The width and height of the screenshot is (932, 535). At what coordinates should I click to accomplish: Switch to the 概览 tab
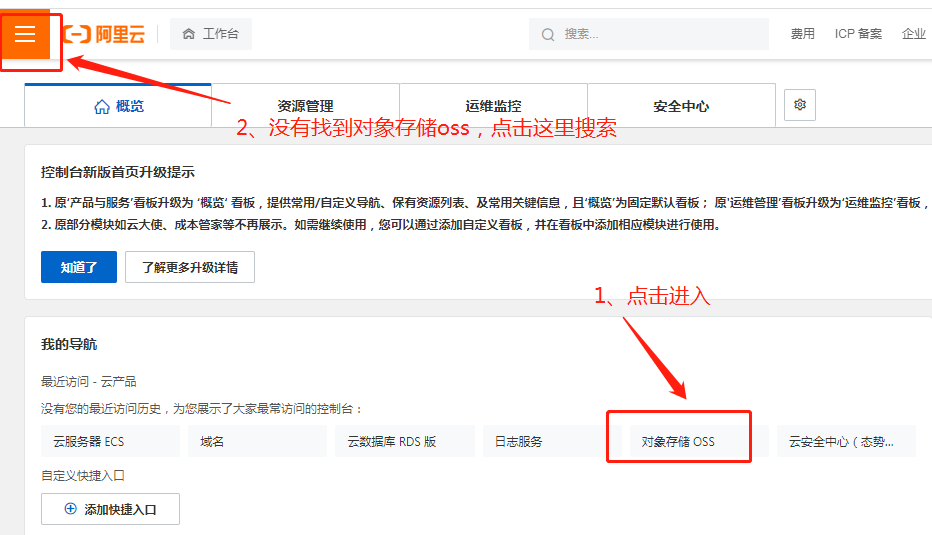118,106
